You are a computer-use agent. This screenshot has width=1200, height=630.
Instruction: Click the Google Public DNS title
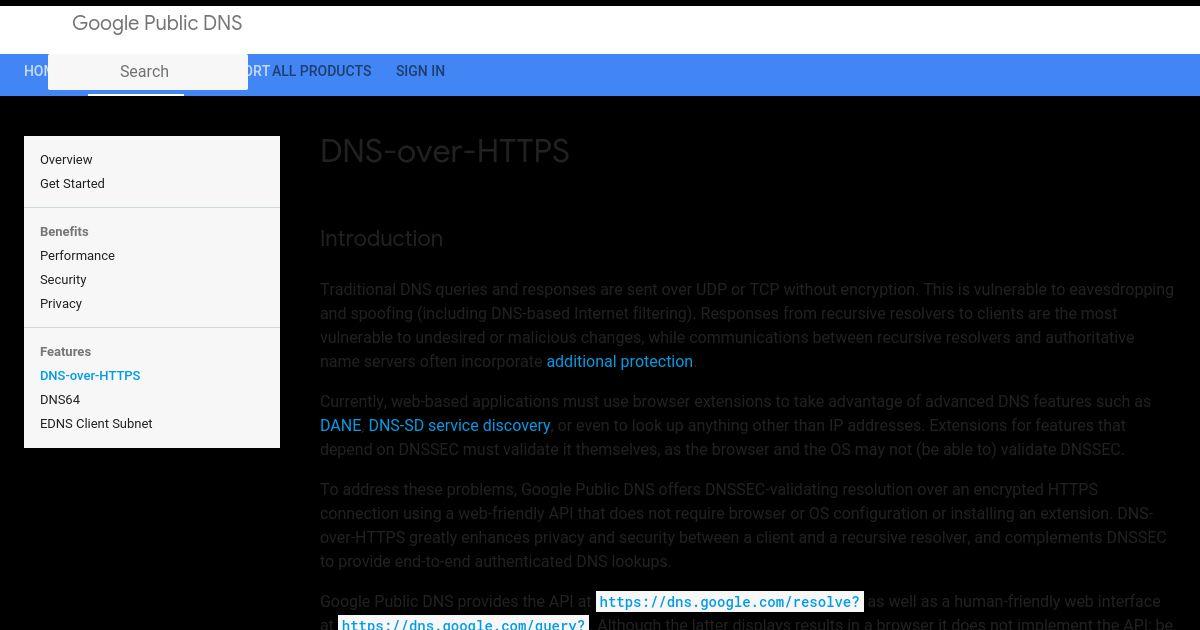point(157,23)
